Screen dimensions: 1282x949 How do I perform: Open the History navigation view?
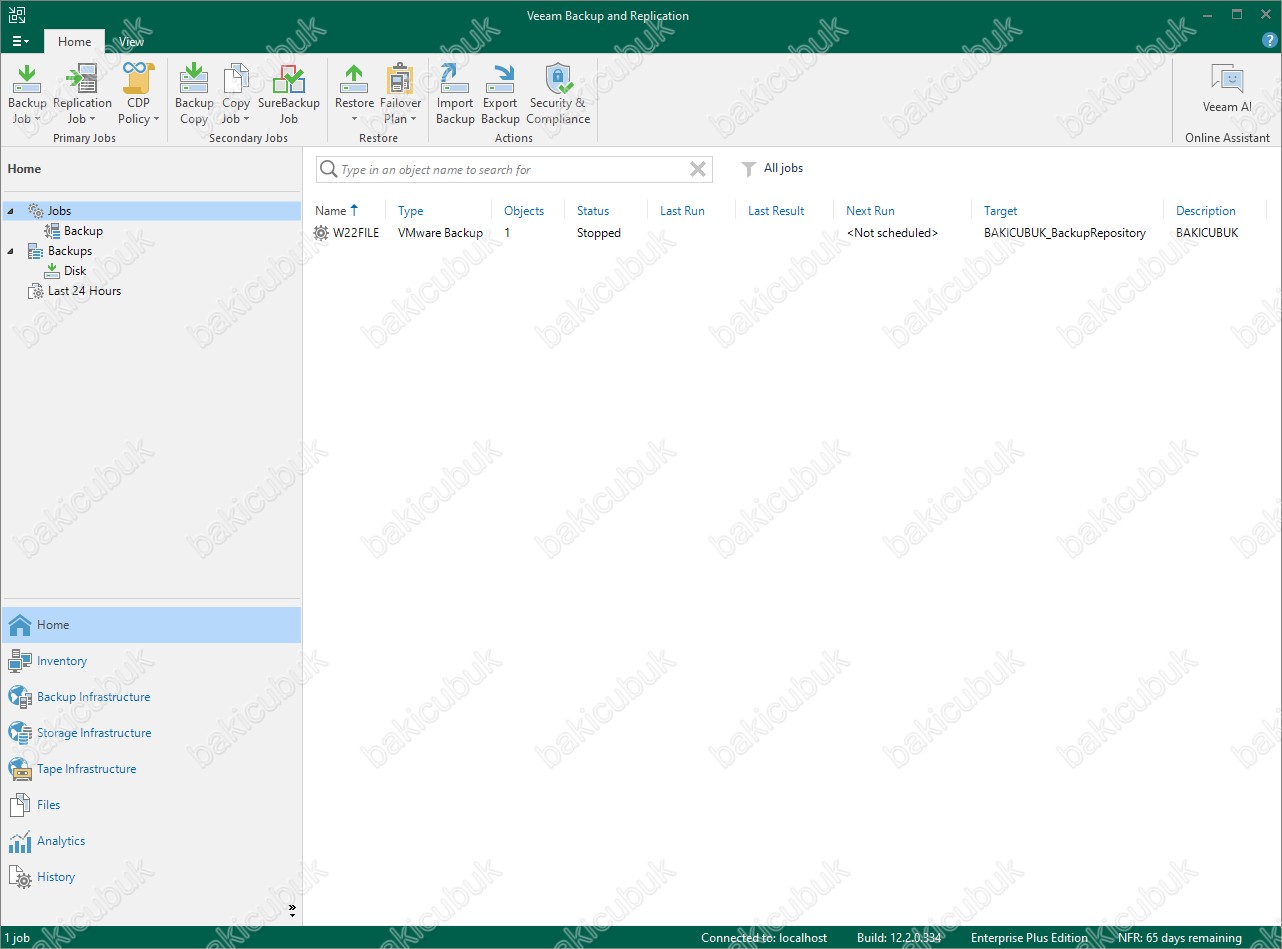[151, 877]
